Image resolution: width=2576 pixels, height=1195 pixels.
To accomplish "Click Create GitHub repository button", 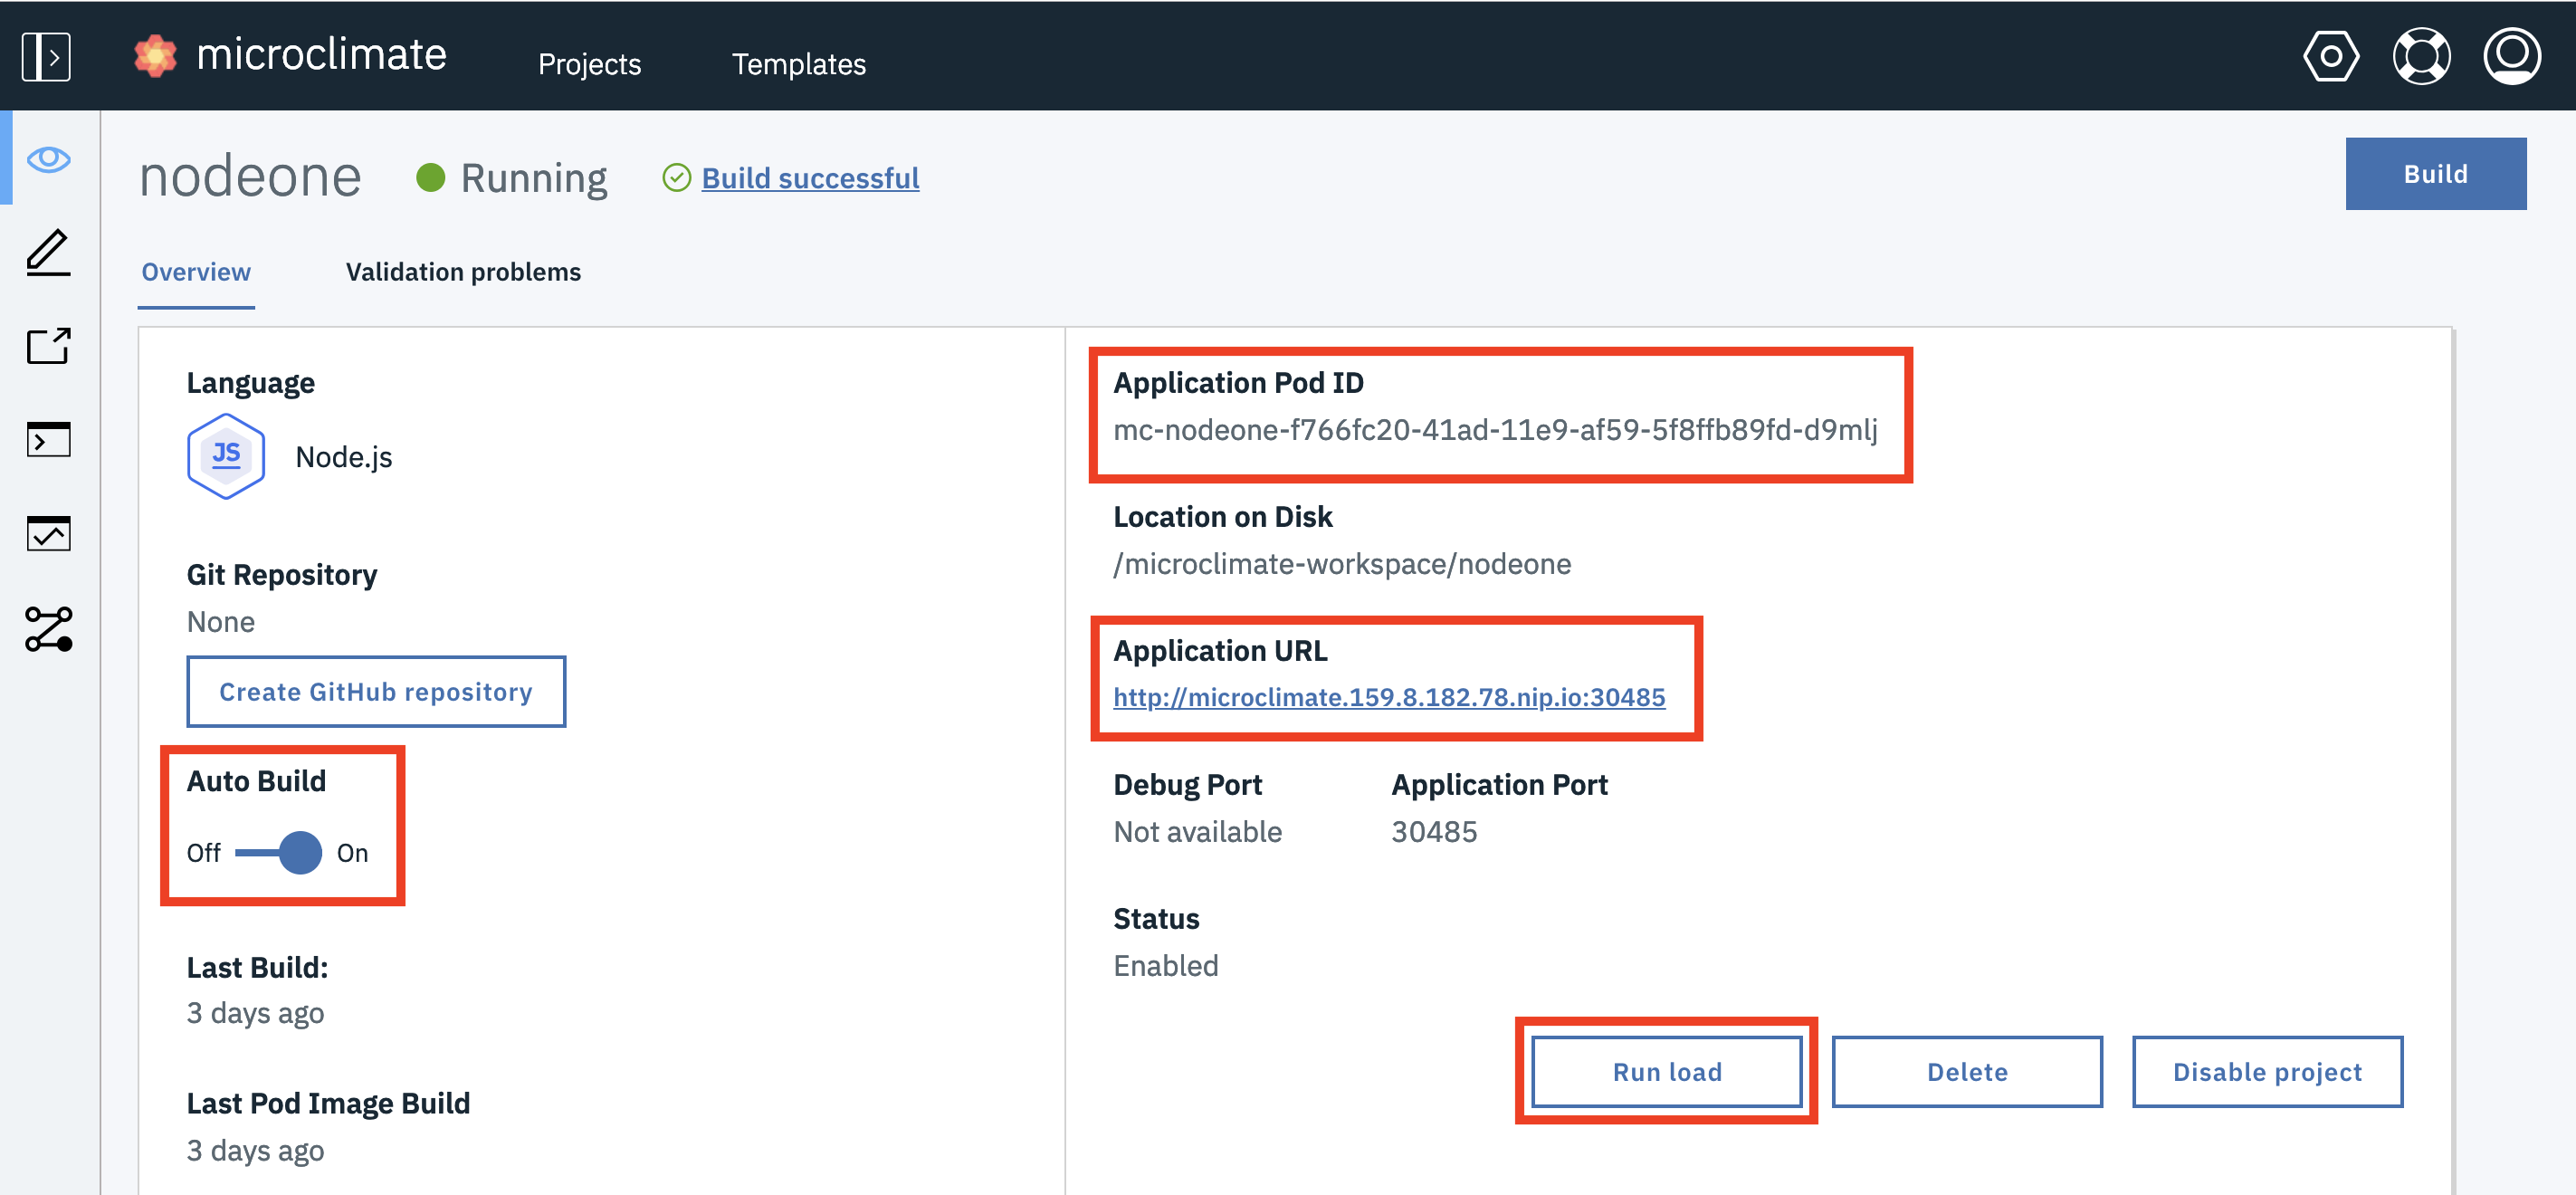I will (376, 692).
